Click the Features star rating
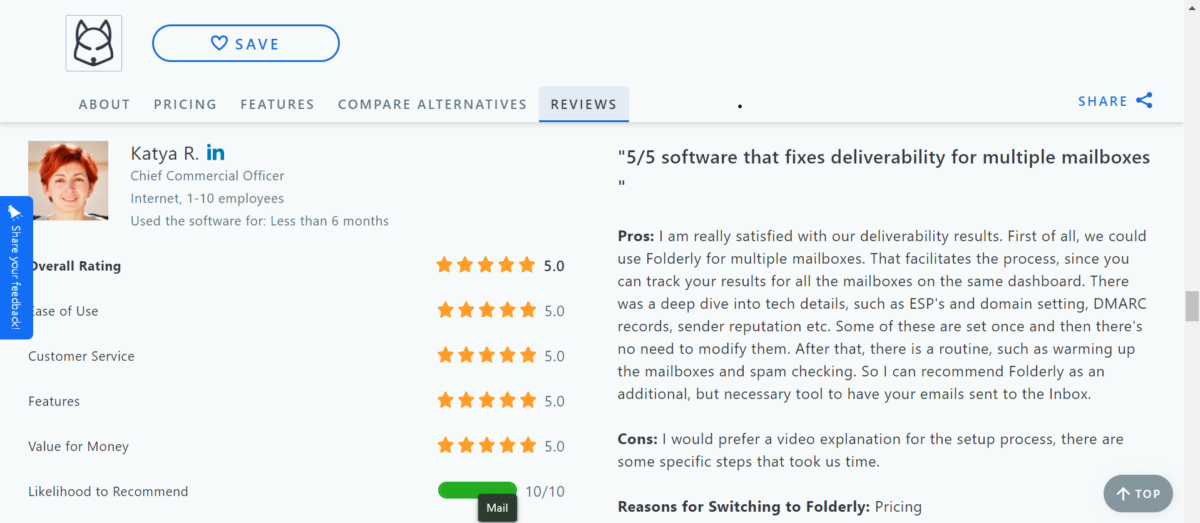Viewport: 1200px width, 523px height. [486, 401]
